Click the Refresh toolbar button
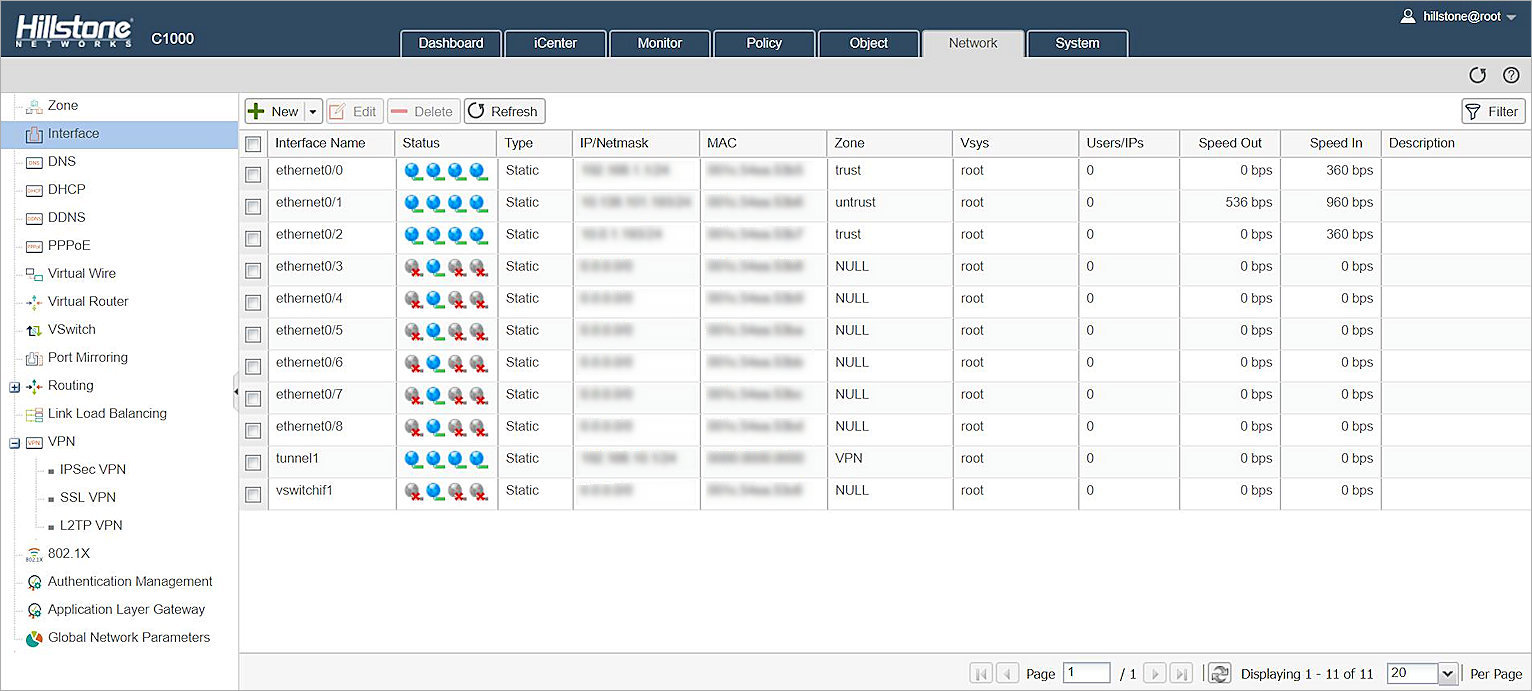The height and width of the screenshot is (691, 1532). [x=504, y=112]
